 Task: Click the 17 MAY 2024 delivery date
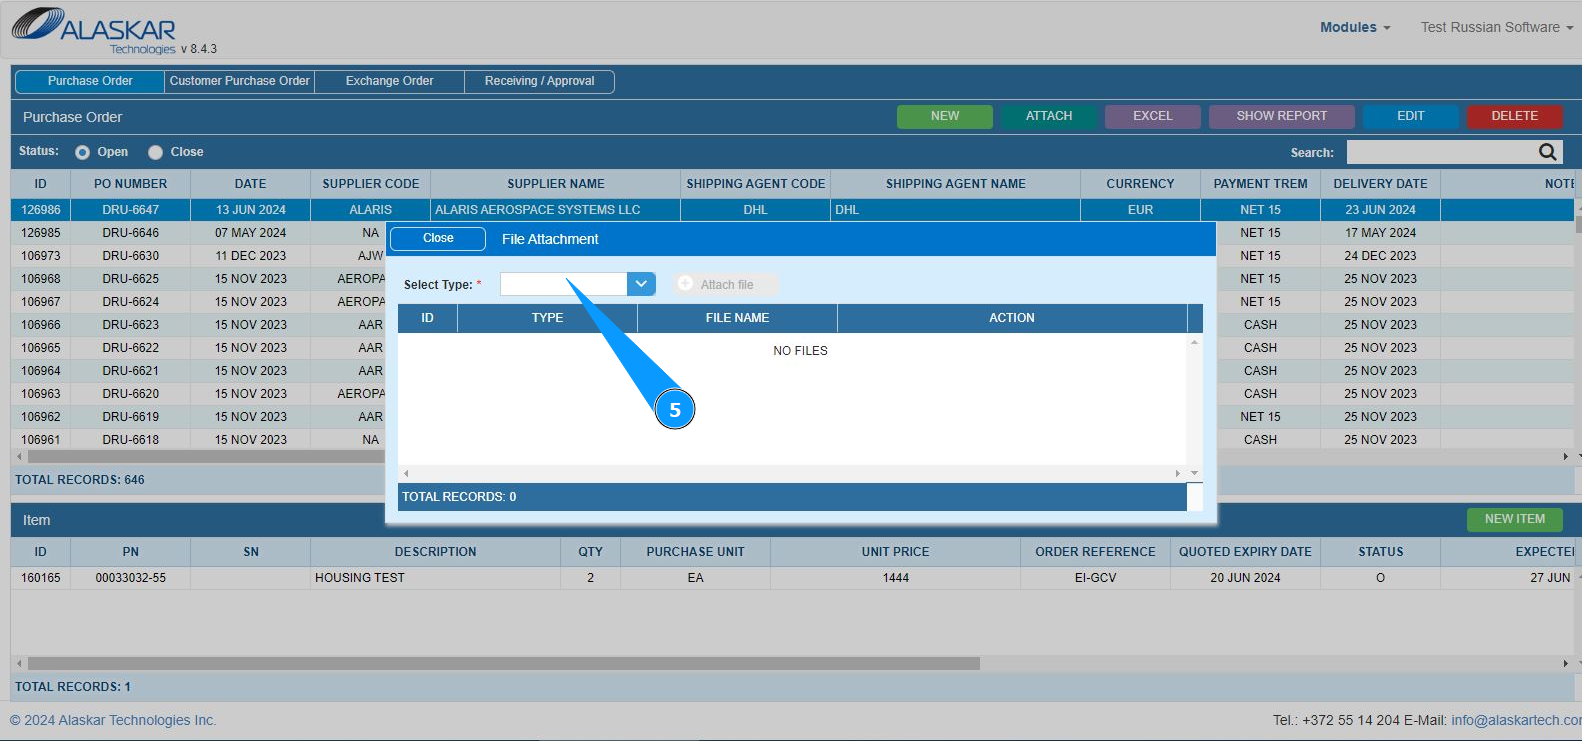click(x=1381, y=233)
